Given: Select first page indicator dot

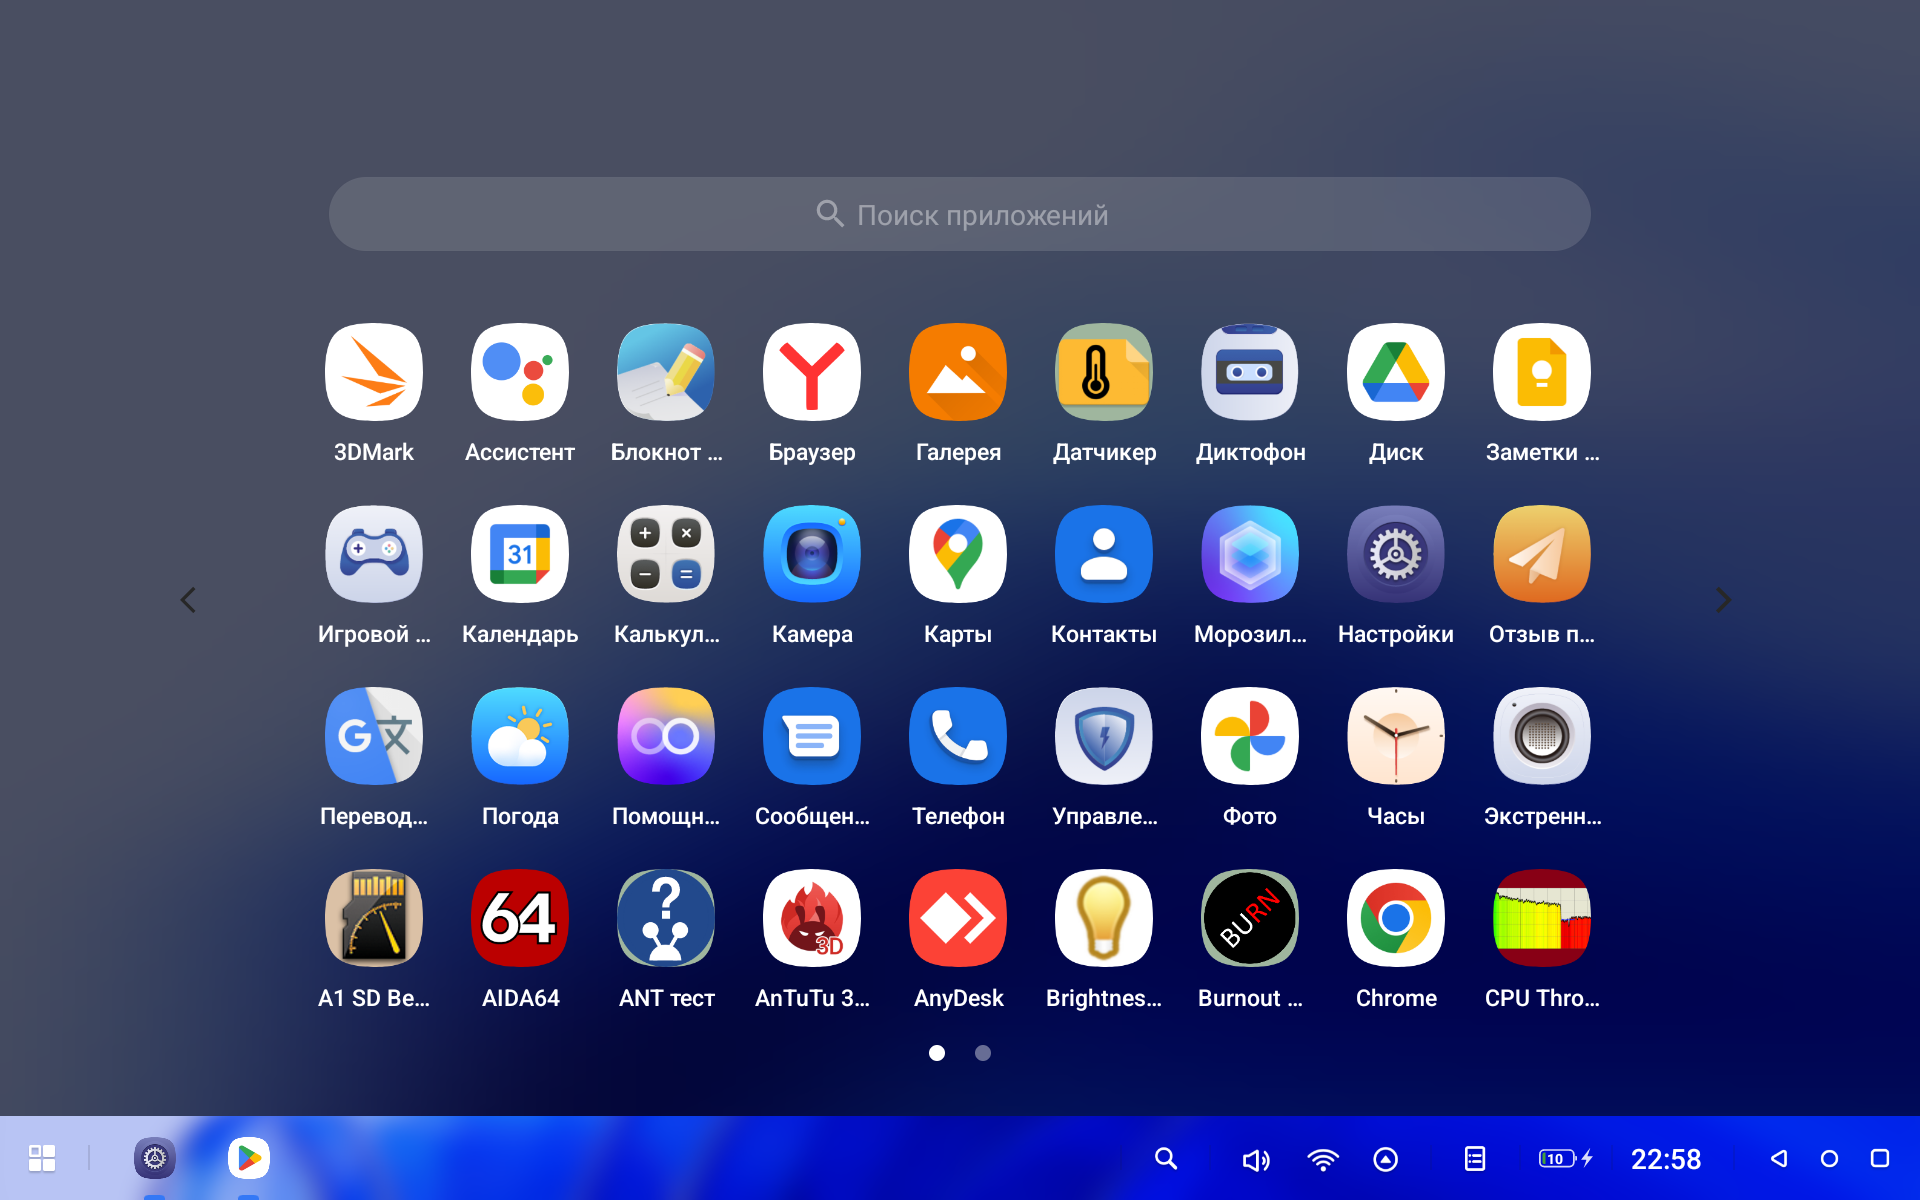Looking at the screenshot, I should point(937,1053).
